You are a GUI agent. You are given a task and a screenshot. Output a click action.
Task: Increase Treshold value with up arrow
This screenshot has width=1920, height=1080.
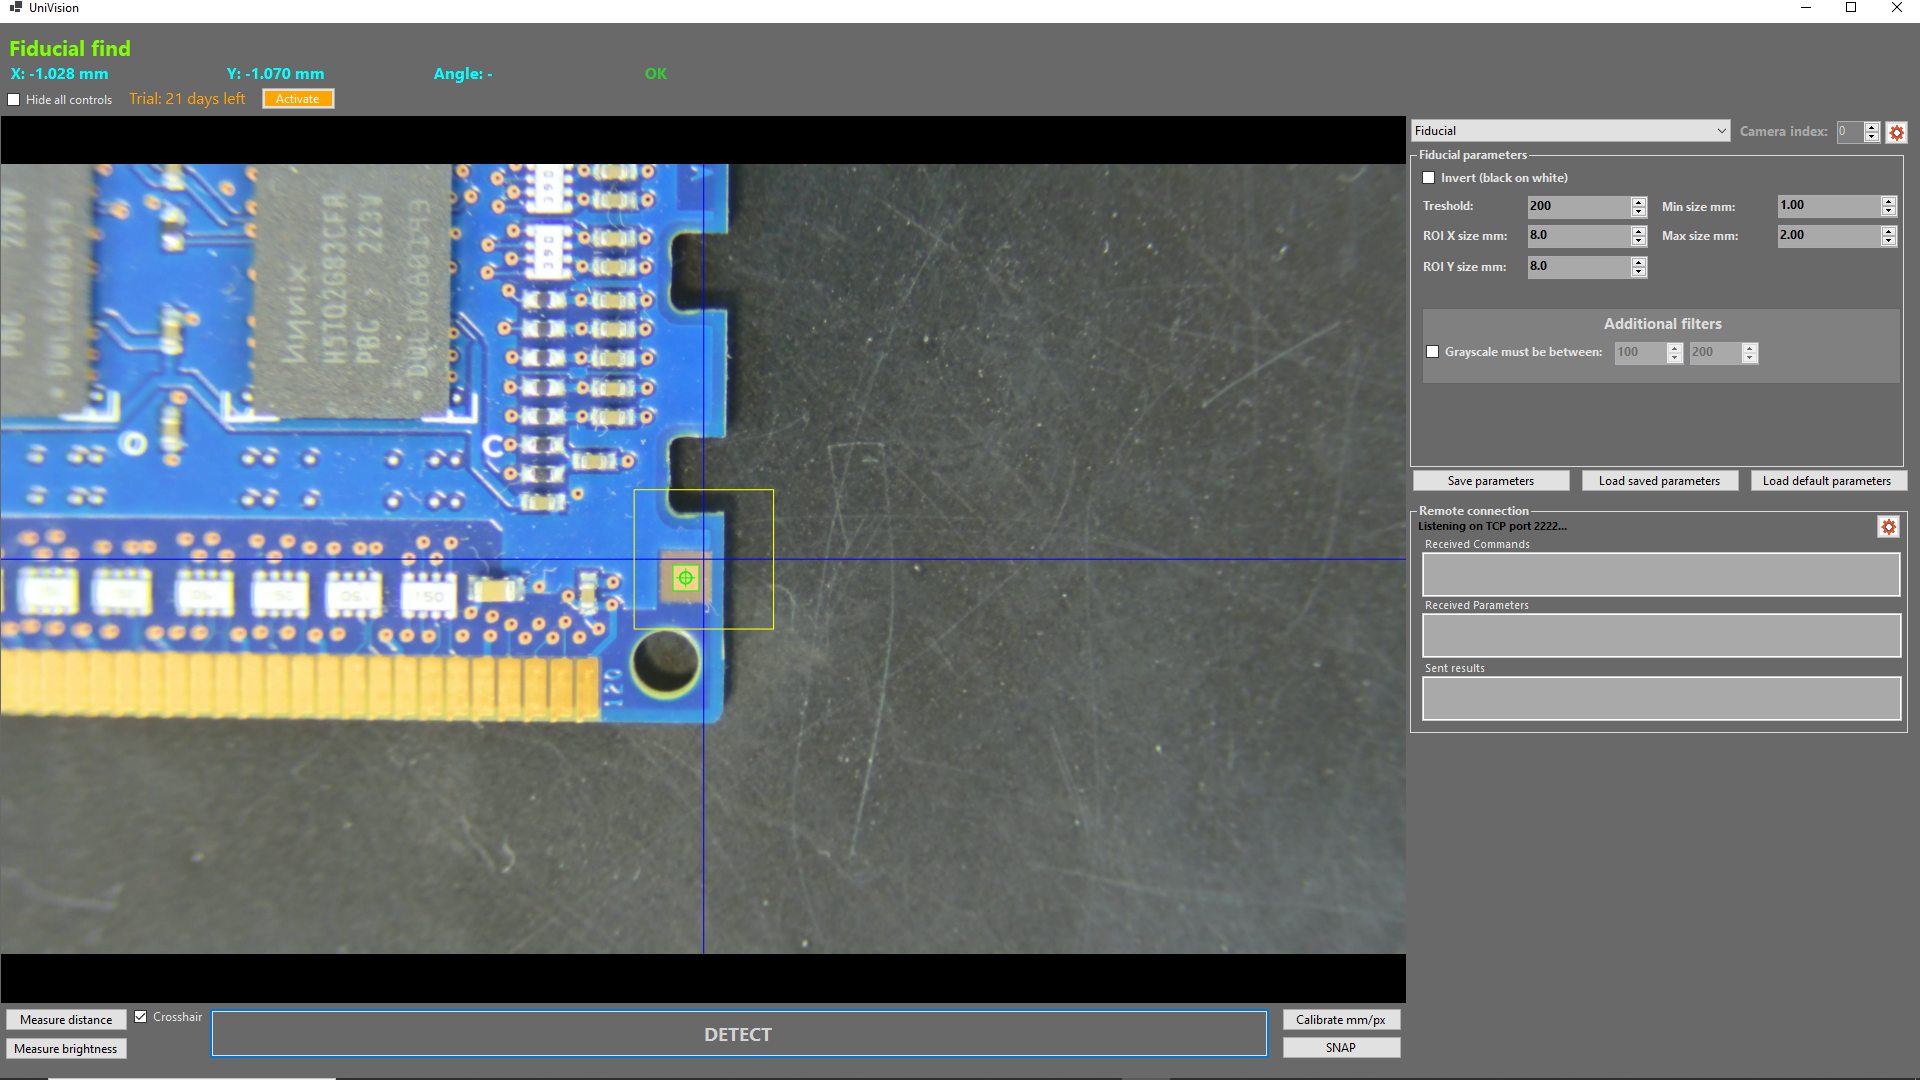coord(1638,201)
